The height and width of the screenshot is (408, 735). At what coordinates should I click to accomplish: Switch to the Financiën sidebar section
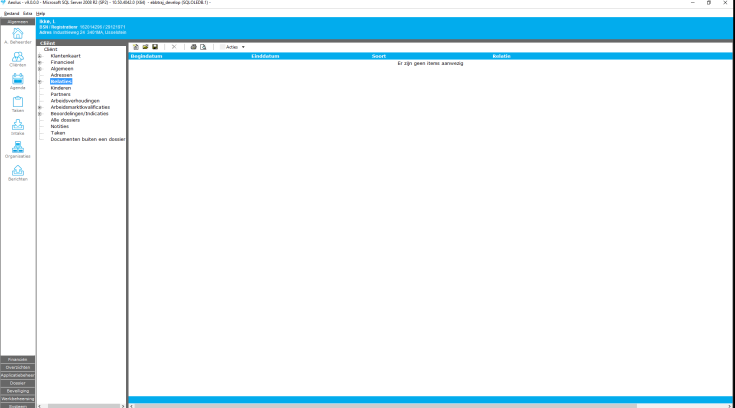(17, 359)
